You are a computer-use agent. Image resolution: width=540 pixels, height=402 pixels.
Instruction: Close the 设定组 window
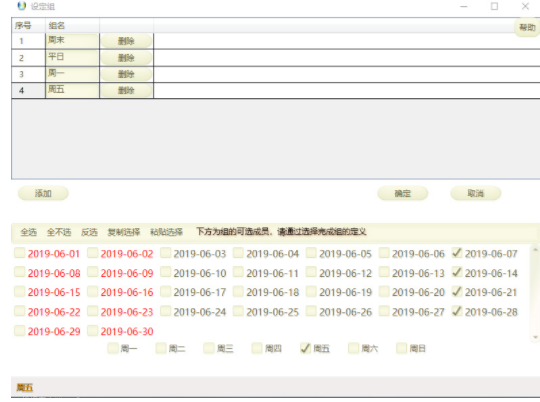(525, 6)
